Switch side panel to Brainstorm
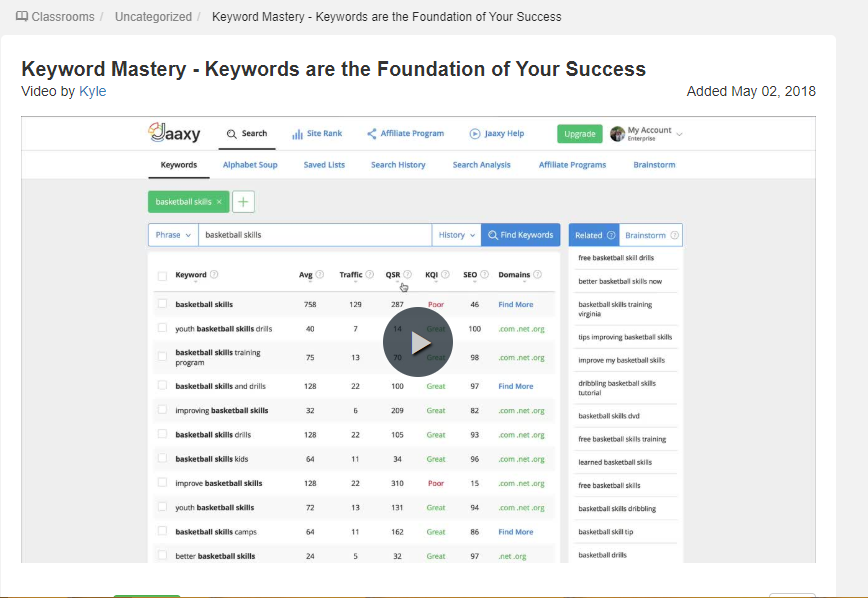Image resolution: width=868 pixels, height=598 pixels. (x=651, y=235)
